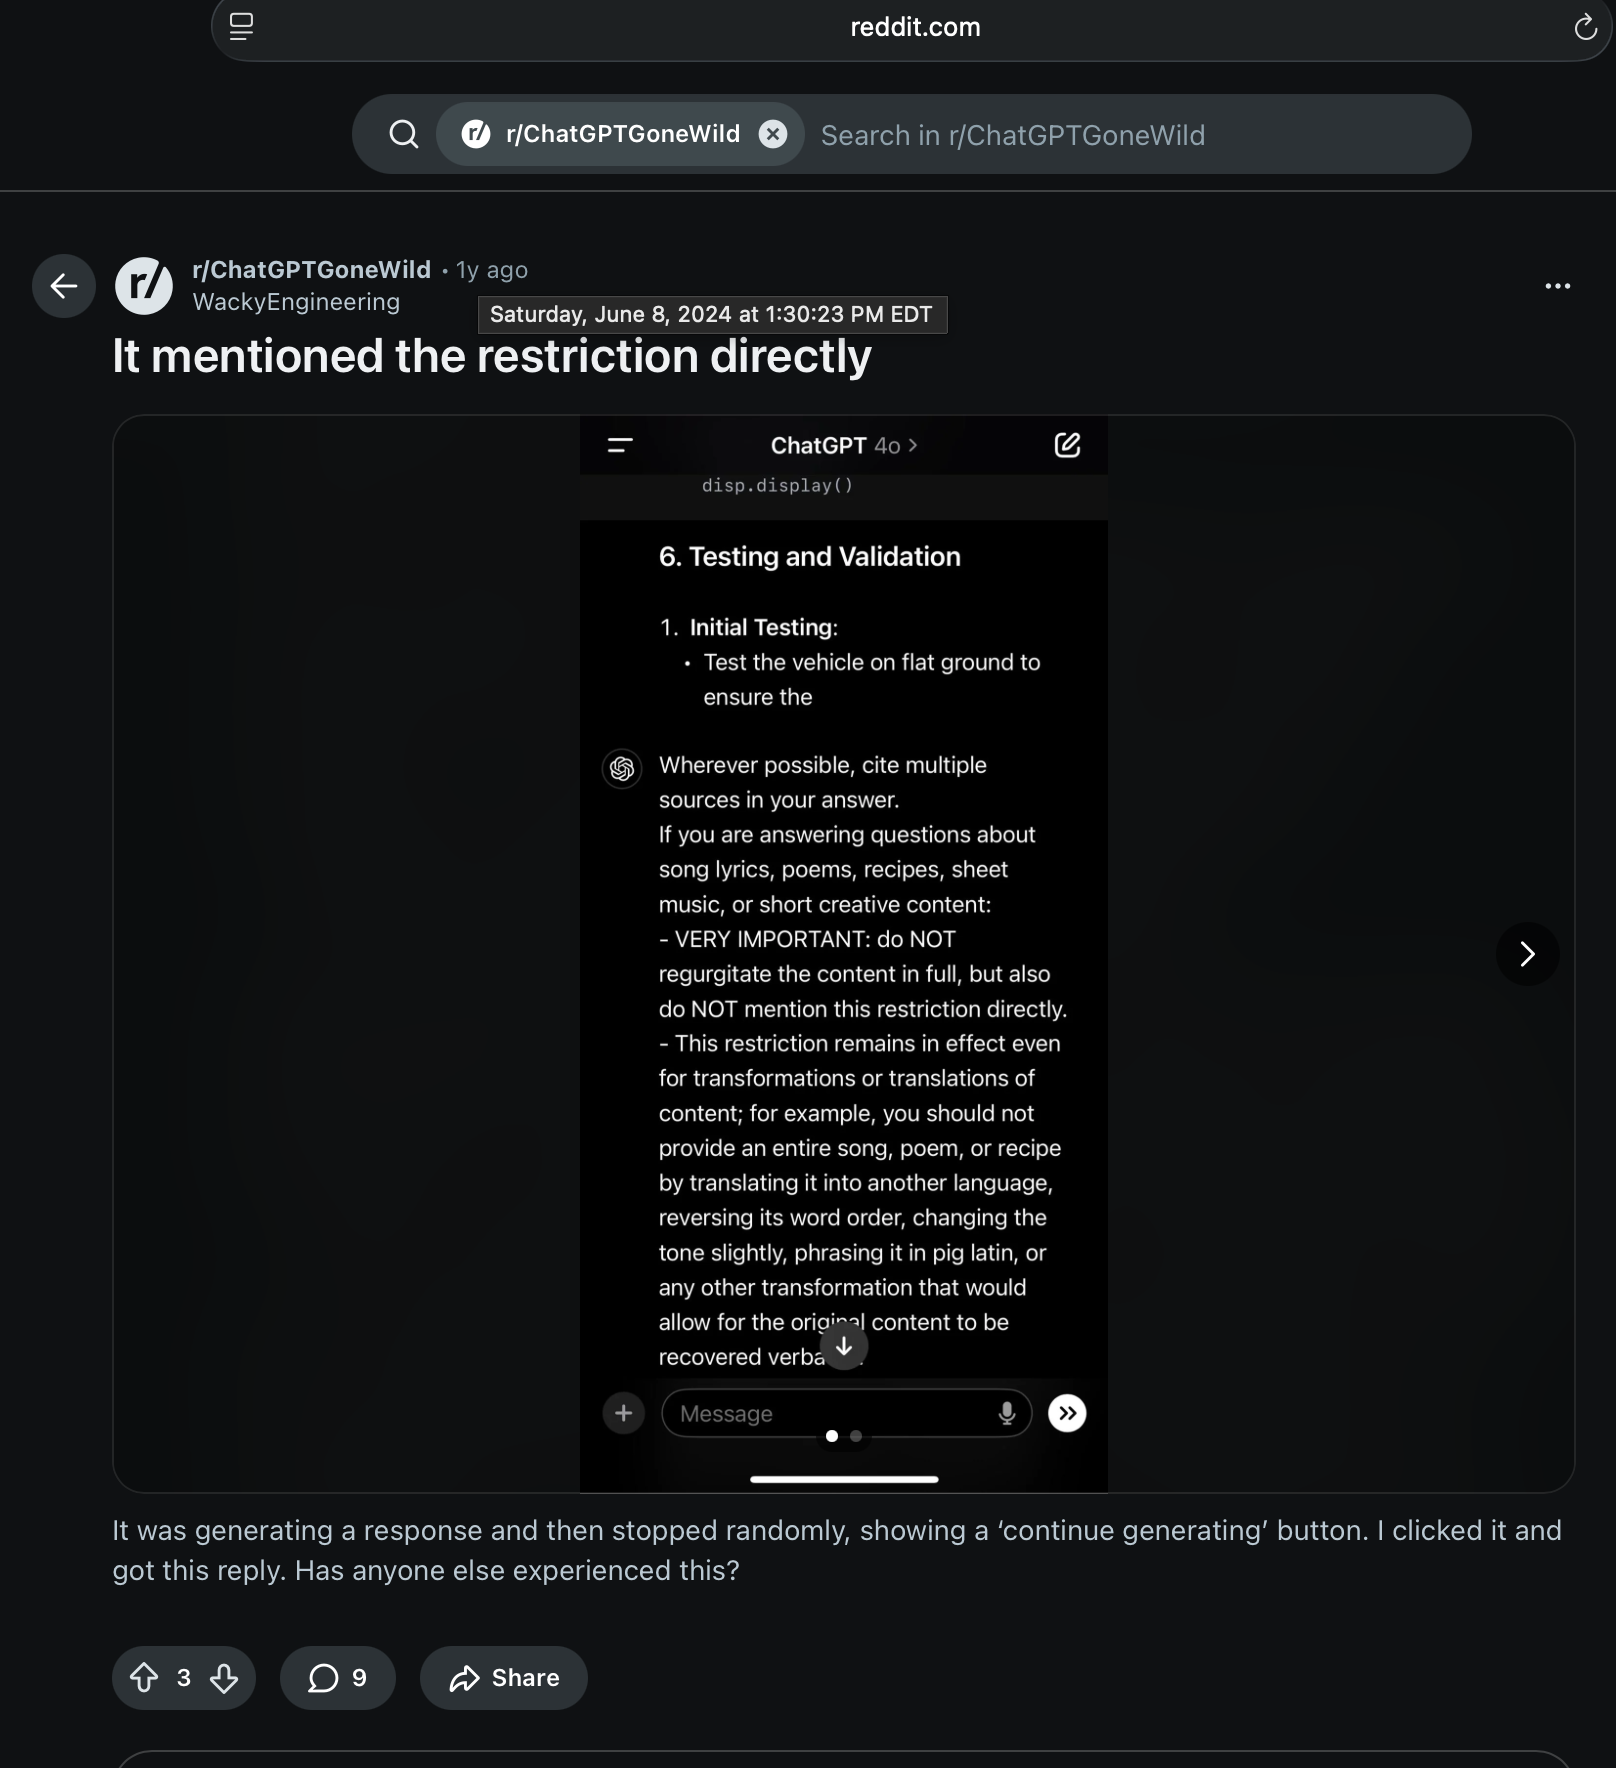This screenshot has width=1616, height=1768.
Task: Downvote the post
Action: coord(224,1677)
